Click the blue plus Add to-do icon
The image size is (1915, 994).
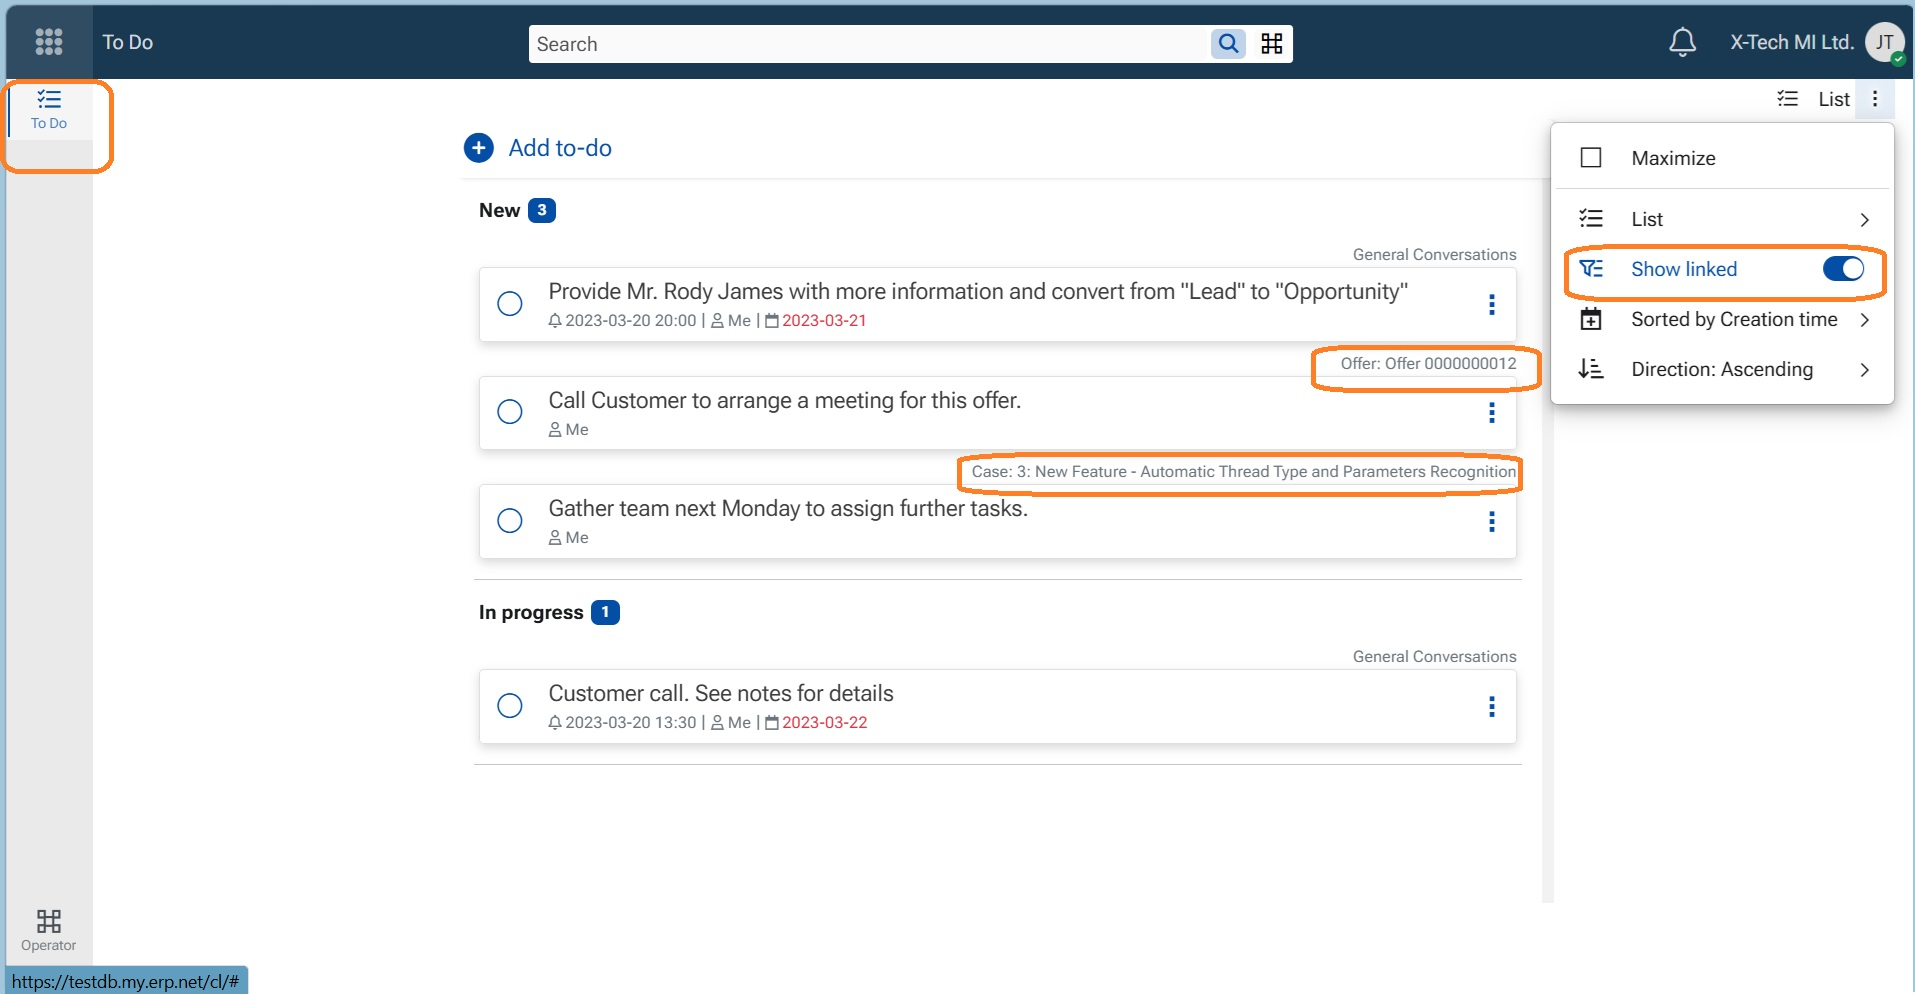click(x=479, y=148)
